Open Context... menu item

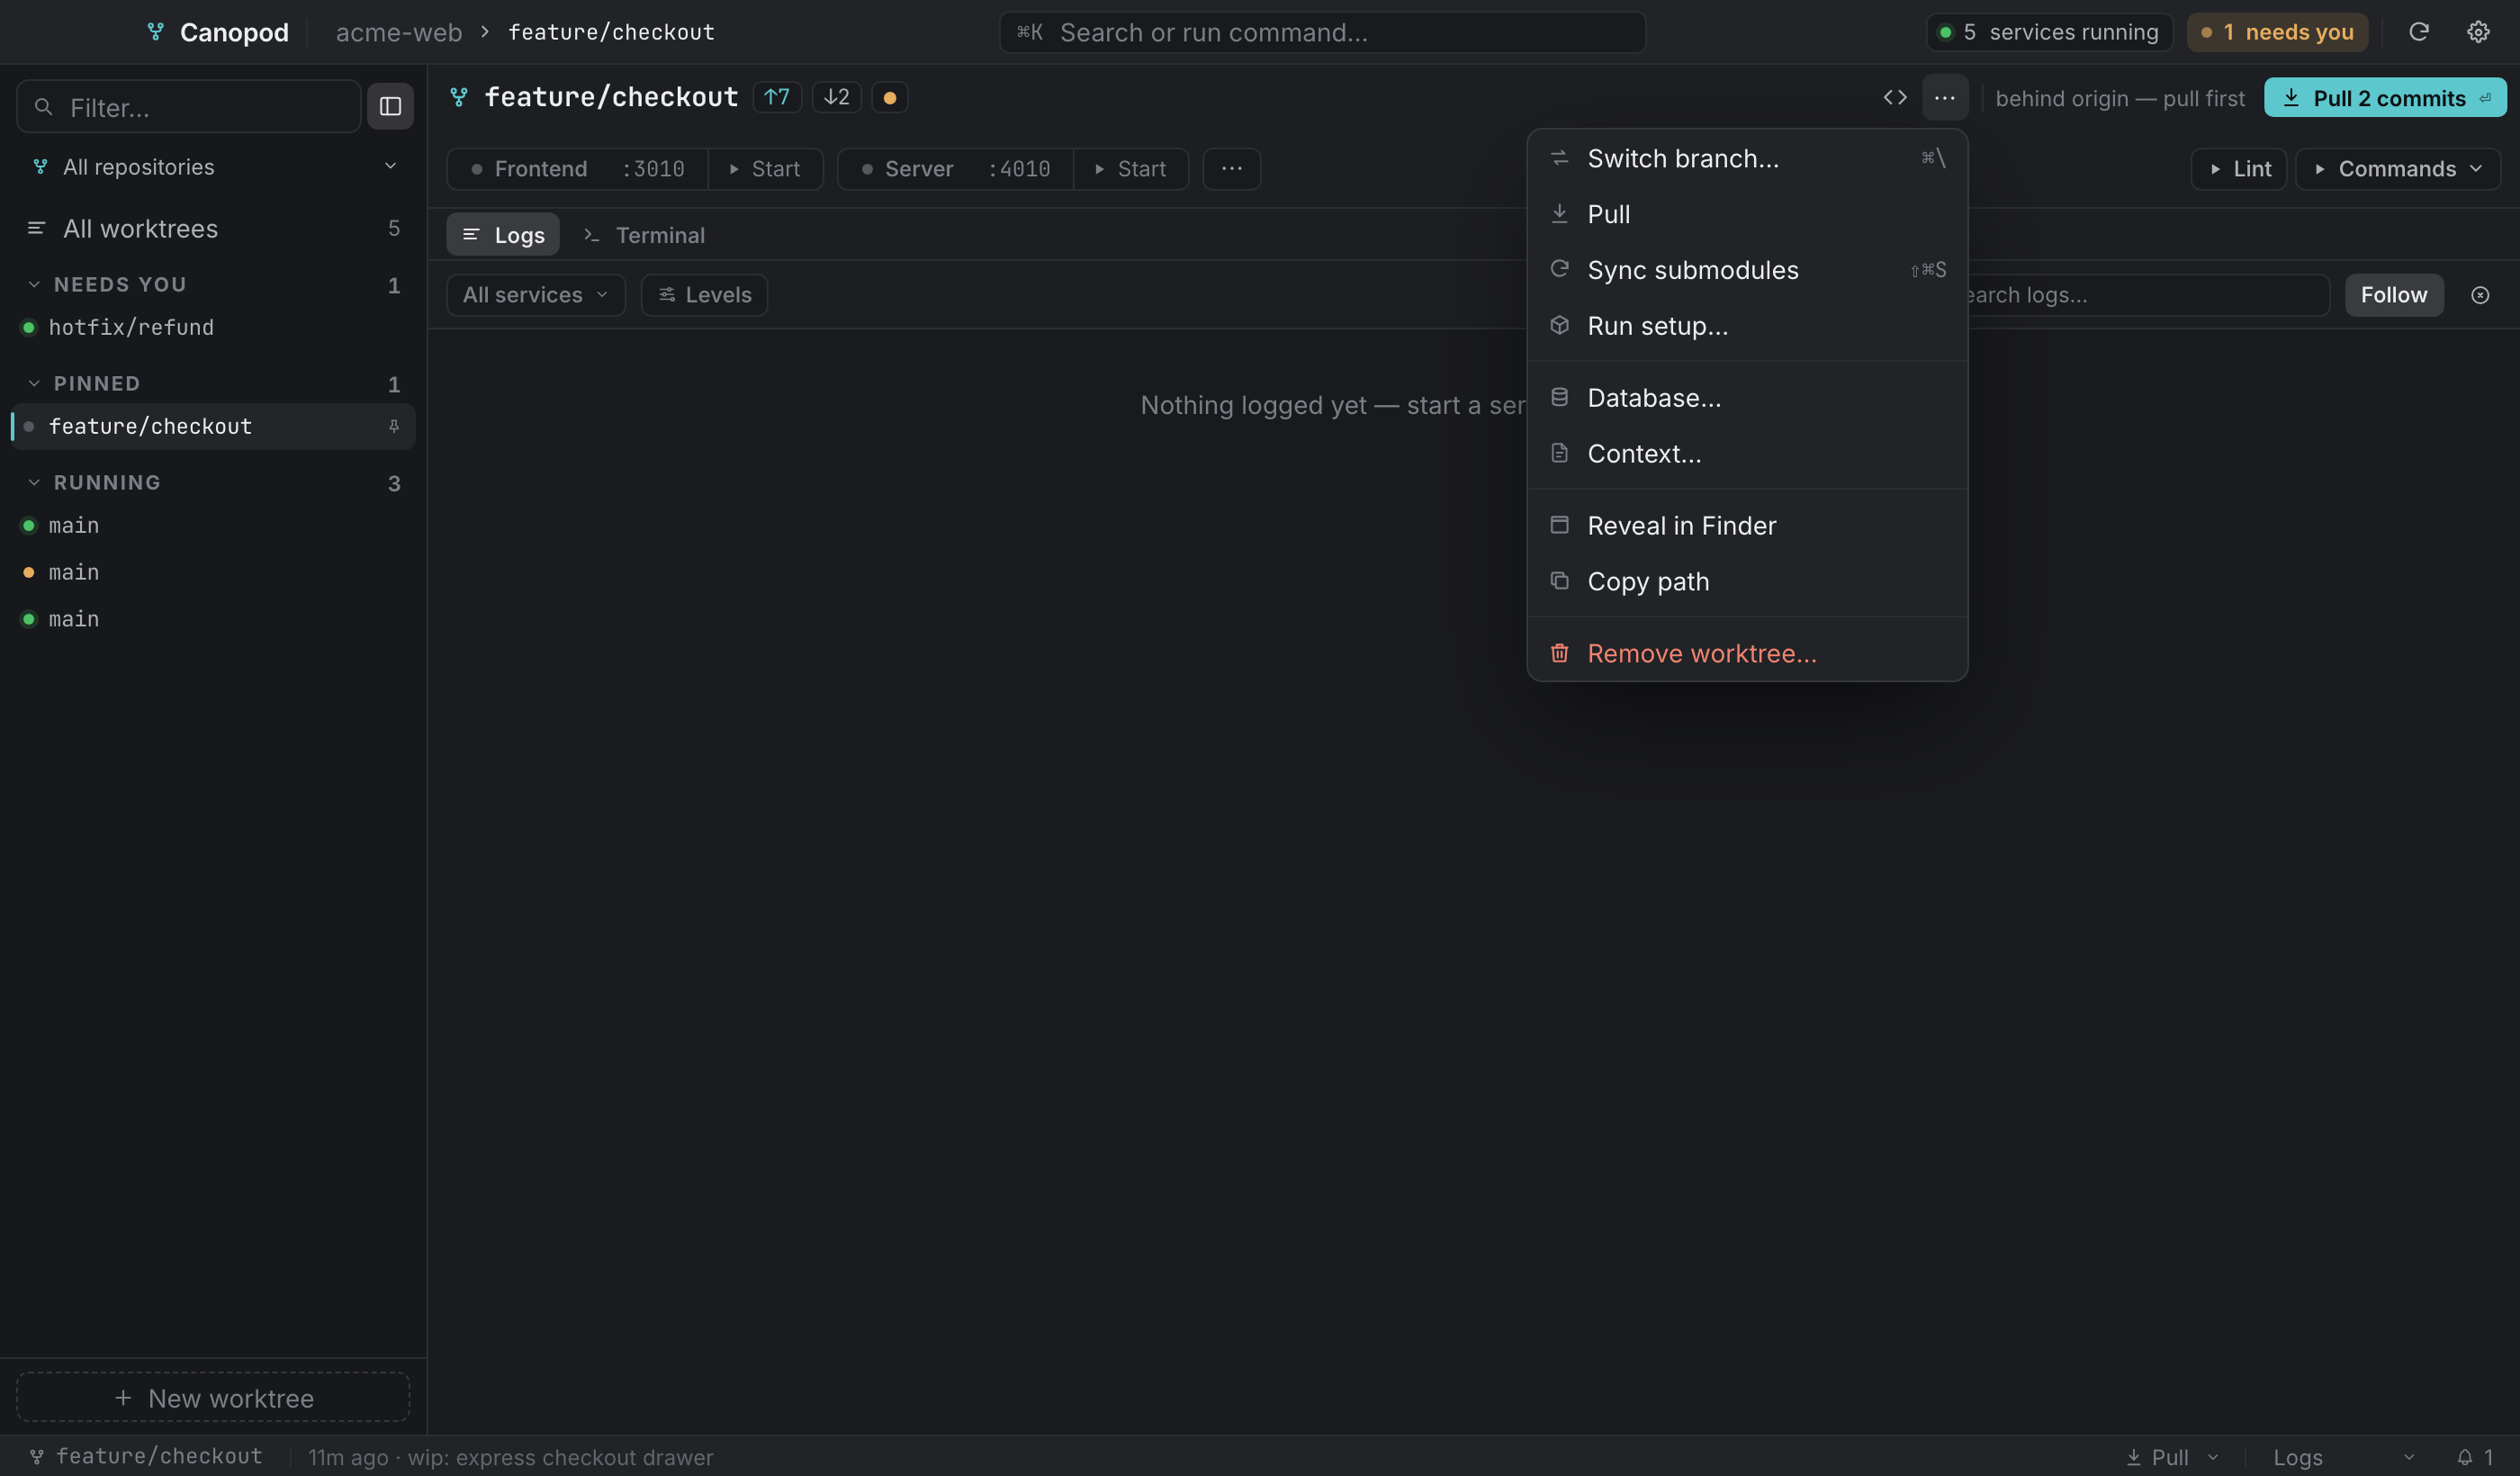[1747, 454]
